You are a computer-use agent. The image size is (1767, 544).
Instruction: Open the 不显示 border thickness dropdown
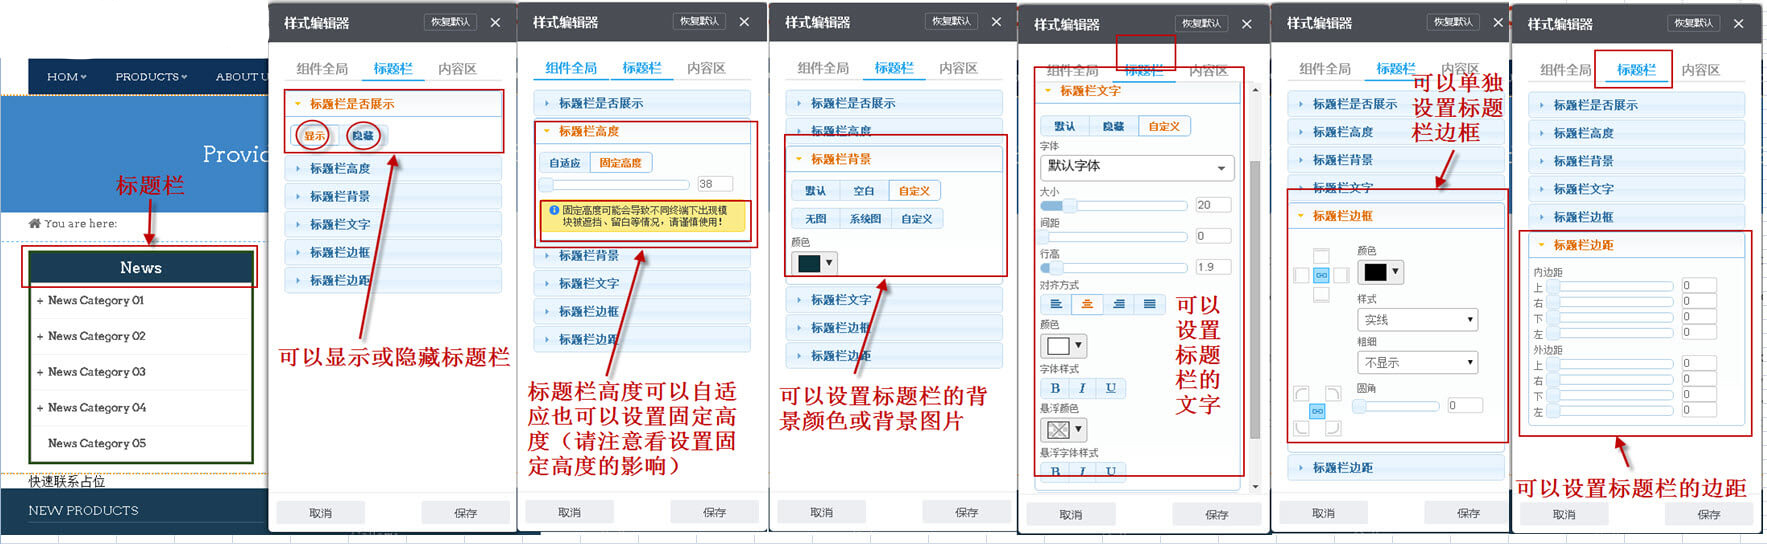1417,362
